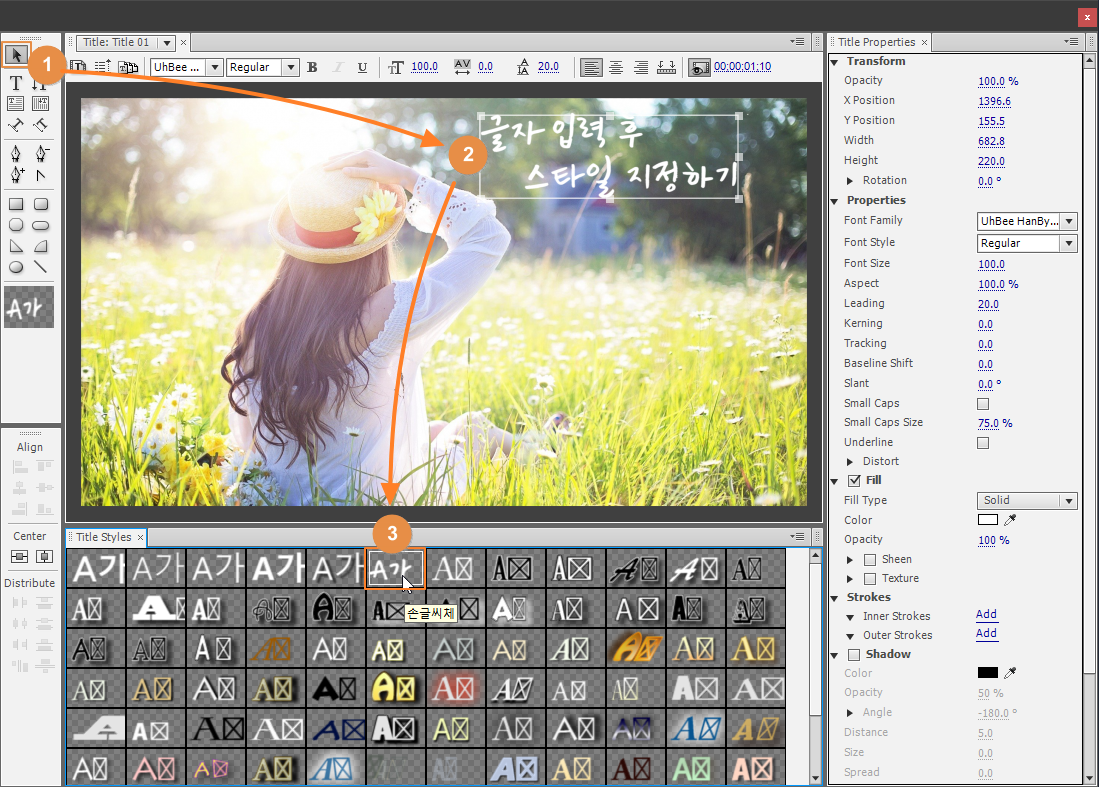The width and height of the screenshot is (1099, 787).
Task: Select the Vertical Path Type tool
Action: pos(41,125)
